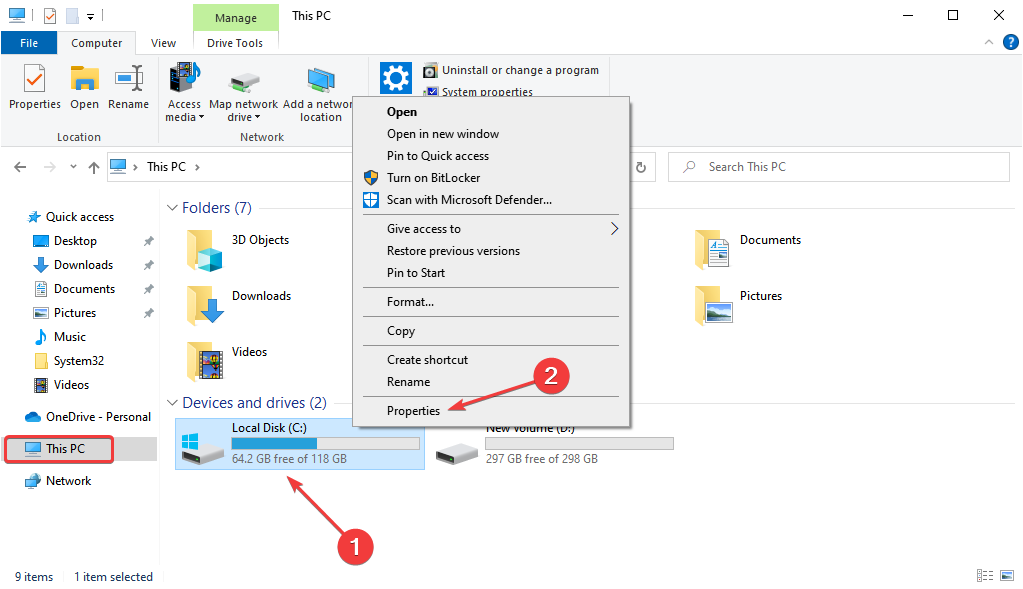Click the Help question mark icon
Viewport: 1023px width, 589px height.
click(x=1011, y=43)
